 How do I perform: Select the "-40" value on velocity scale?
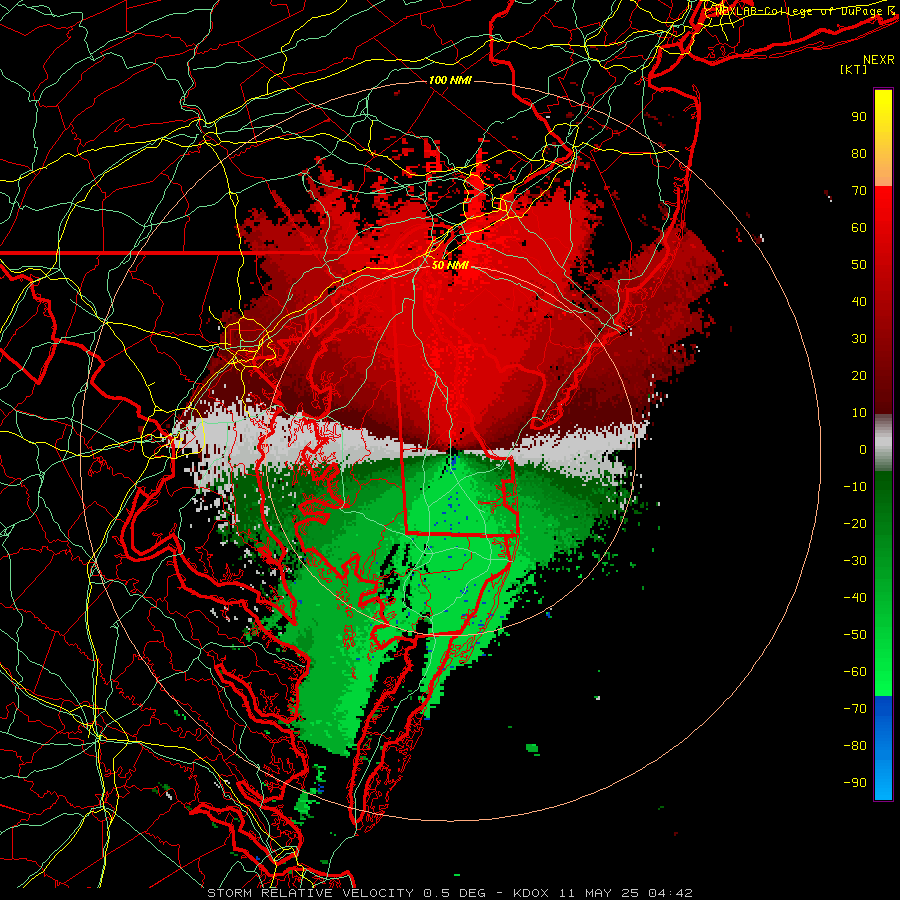coord(855,598)
